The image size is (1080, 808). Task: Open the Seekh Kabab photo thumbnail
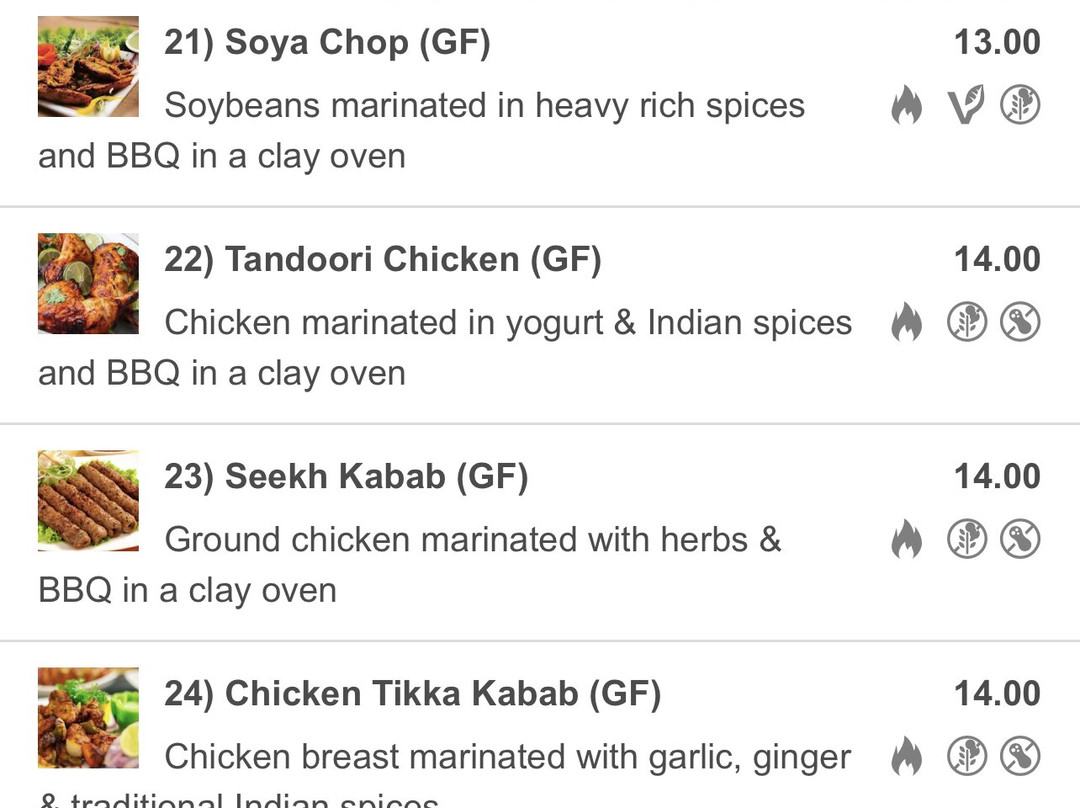(88, 501)
